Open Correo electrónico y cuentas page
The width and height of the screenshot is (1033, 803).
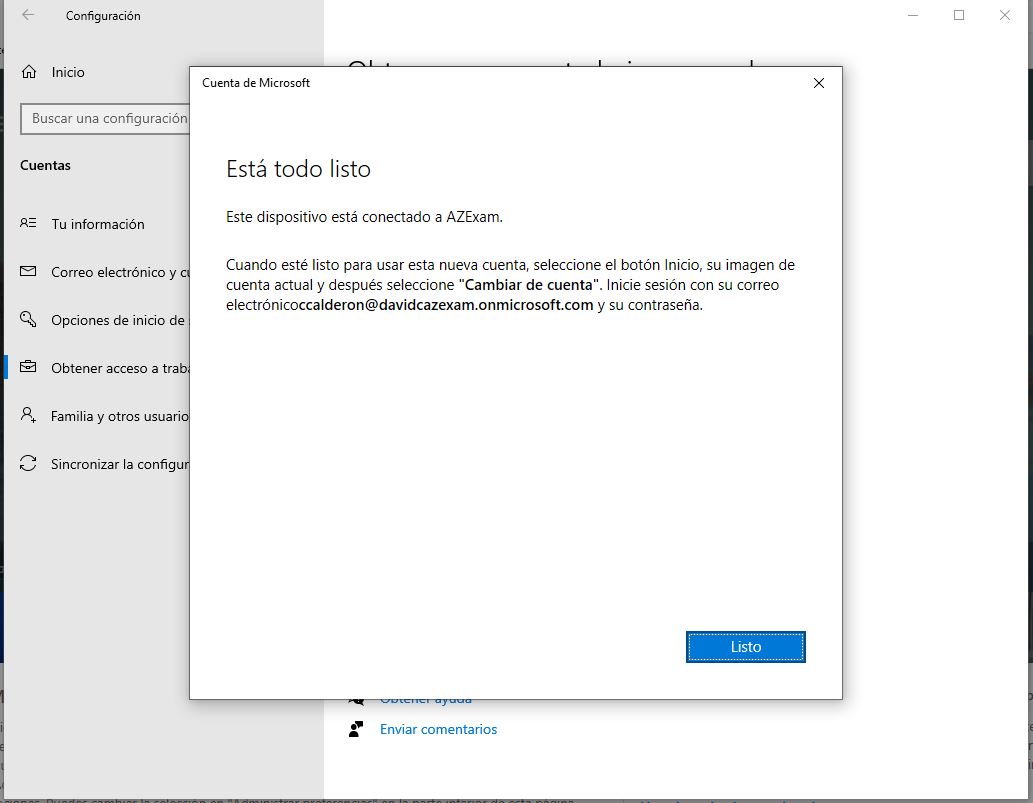coord(121,272)
